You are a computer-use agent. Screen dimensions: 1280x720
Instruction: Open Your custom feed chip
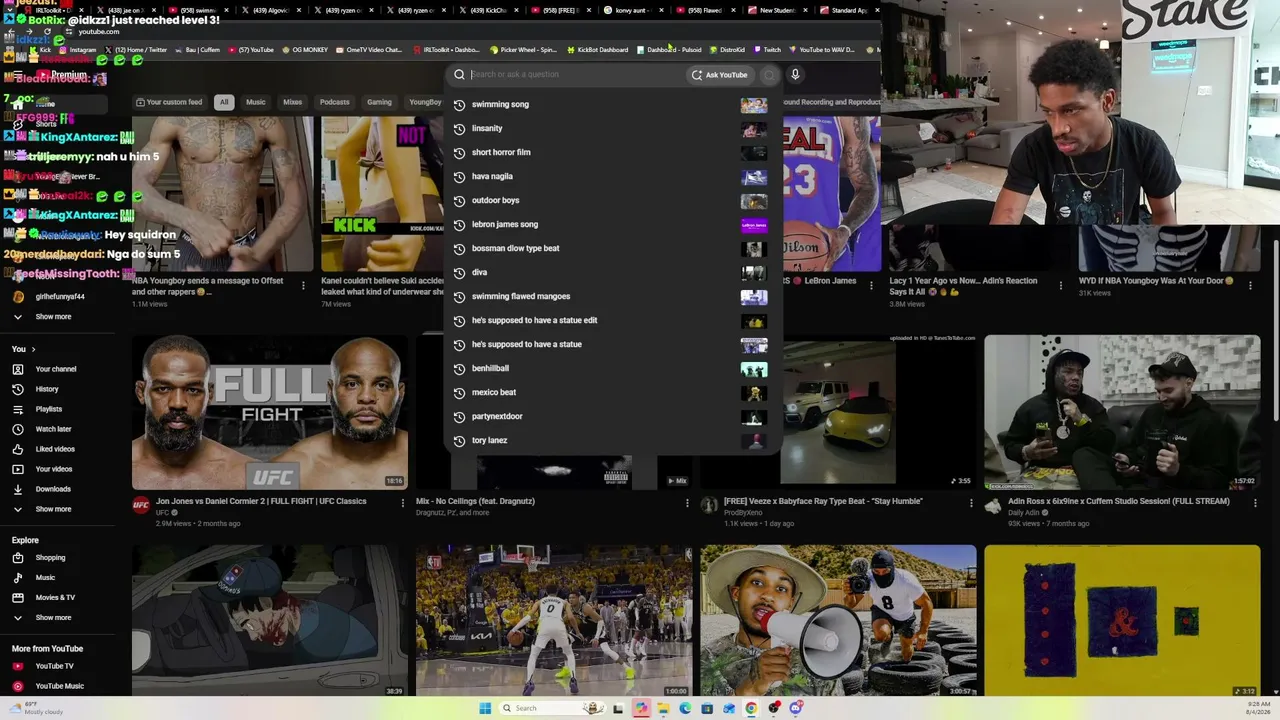[x=169, y=102]
